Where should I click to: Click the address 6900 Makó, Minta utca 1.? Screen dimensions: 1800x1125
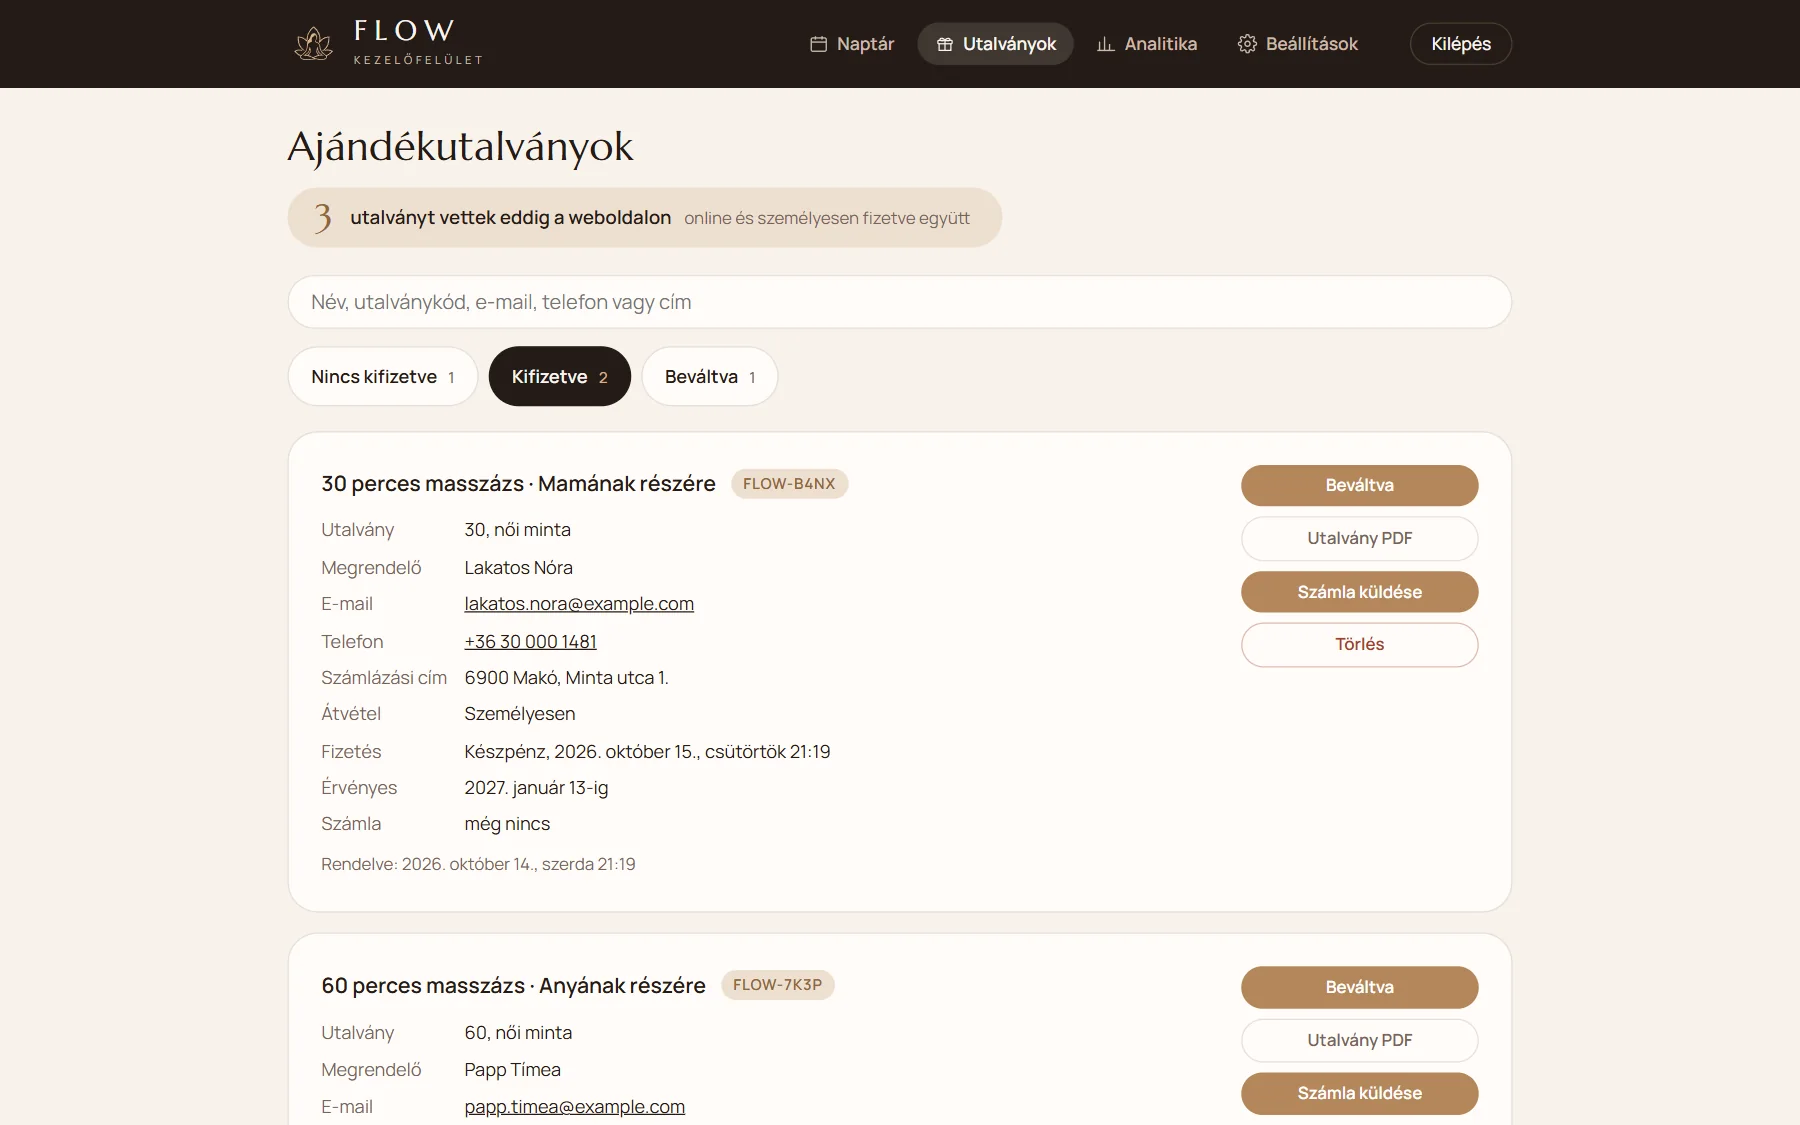pos(566,678)
